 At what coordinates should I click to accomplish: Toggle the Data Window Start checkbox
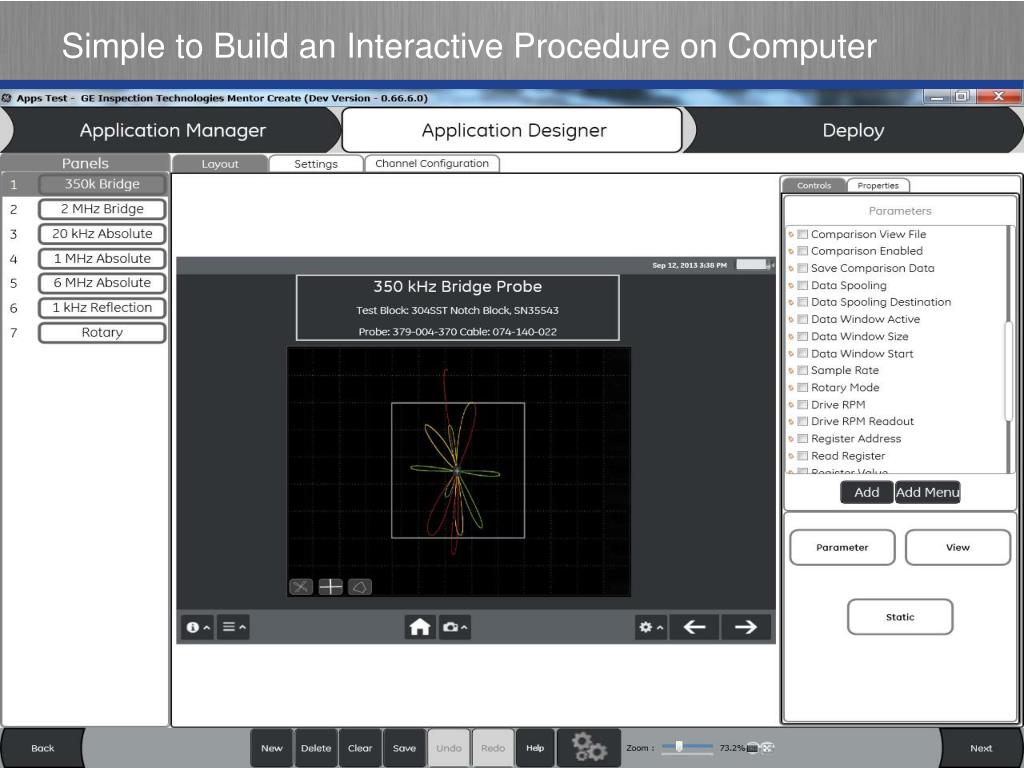tap(803, 353)
